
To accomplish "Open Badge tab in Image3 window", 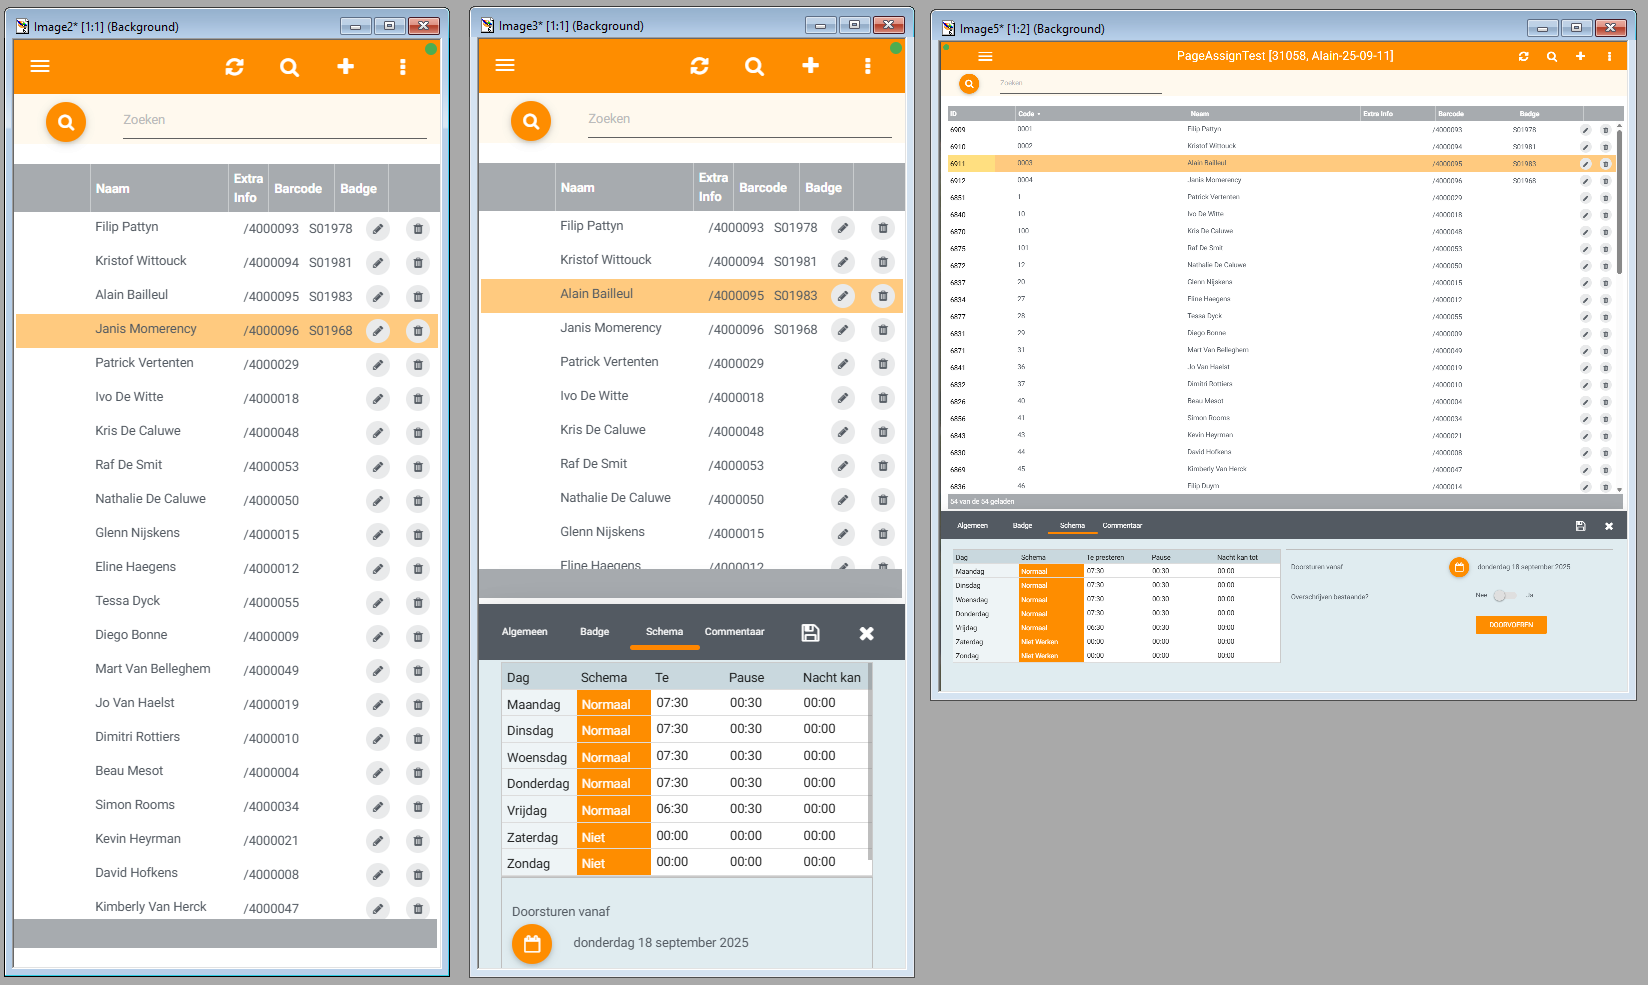I will point(595,632).
